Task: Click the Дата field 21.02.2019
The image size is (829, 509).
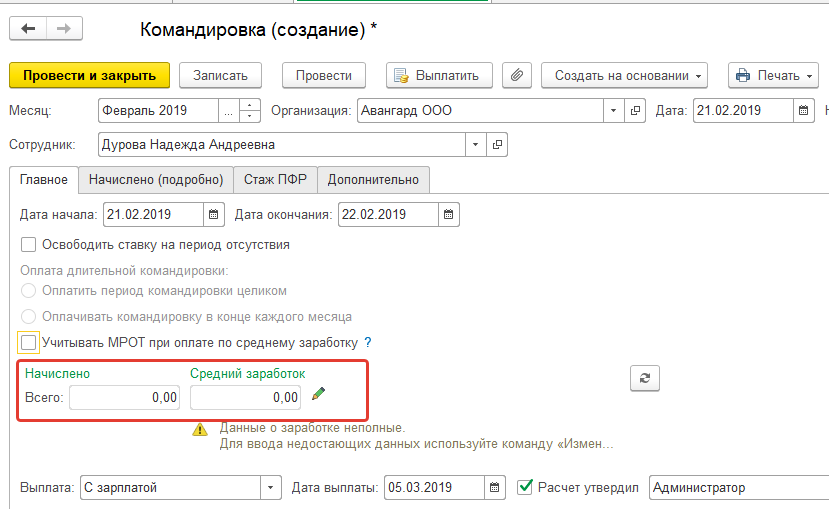Action: click(743, 110)
